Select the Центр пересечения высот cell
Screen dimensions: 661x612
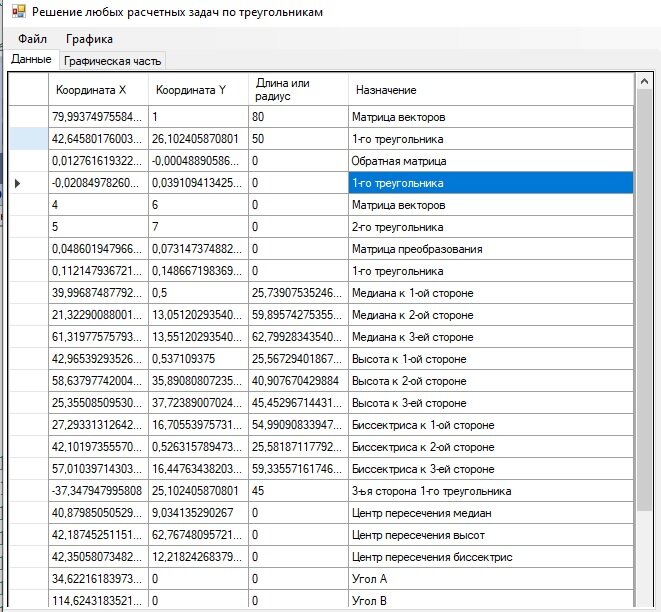[x=491, y=535]
